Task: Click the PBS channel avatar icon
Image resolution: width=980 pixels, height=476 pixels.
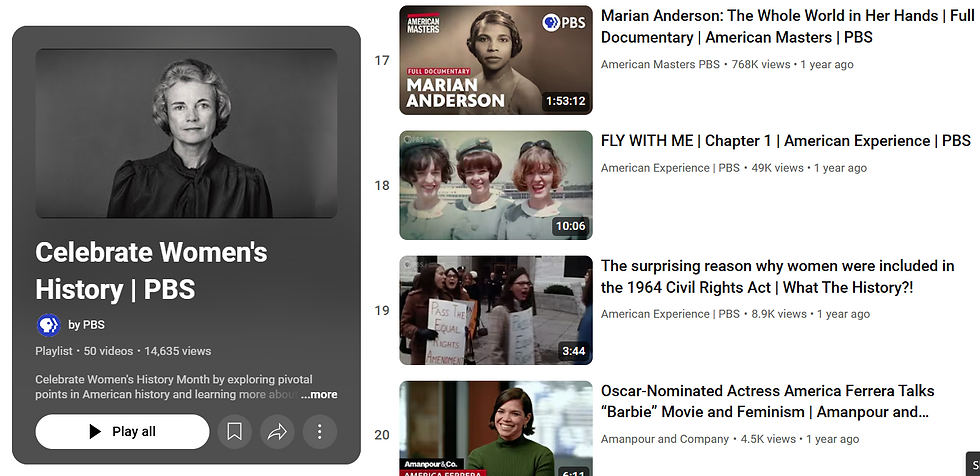Action: click(x=48, y=325)
